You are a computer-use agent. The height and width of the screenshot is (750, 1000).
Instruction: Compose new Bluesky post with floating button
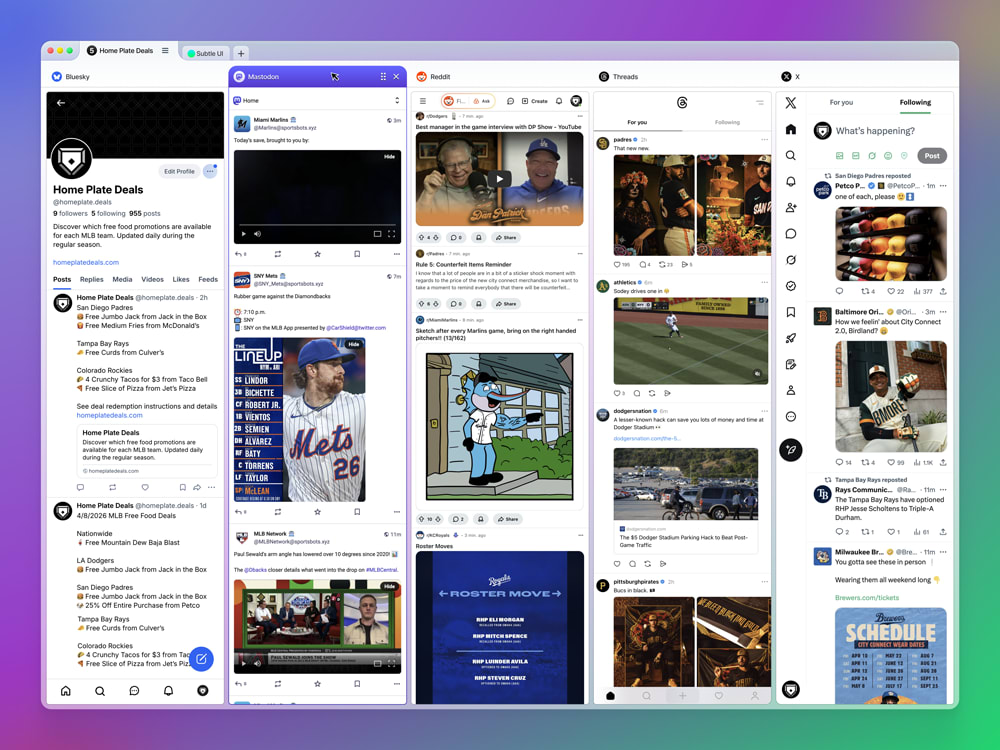point(201,659)
